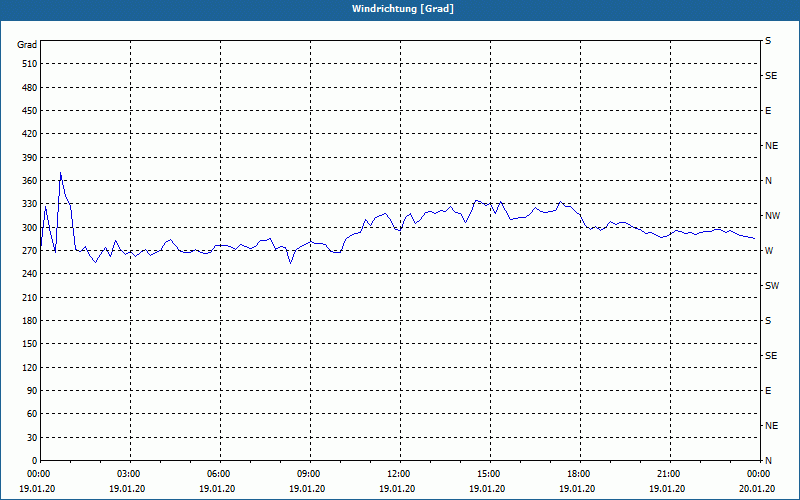Select the 420 y-axis label
800x500 pixels.
(x=30, y=134)
